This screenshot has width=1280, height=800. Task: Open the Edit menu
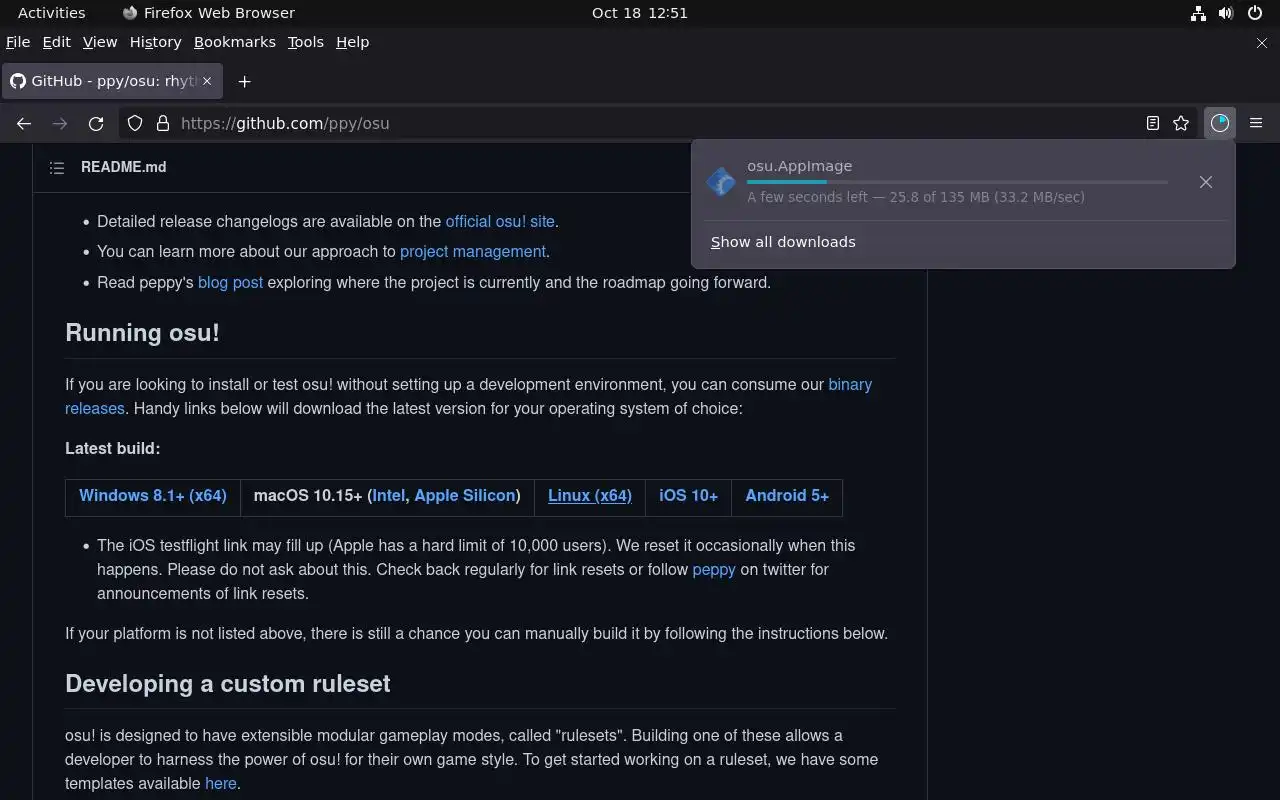(x=56, y=42)
